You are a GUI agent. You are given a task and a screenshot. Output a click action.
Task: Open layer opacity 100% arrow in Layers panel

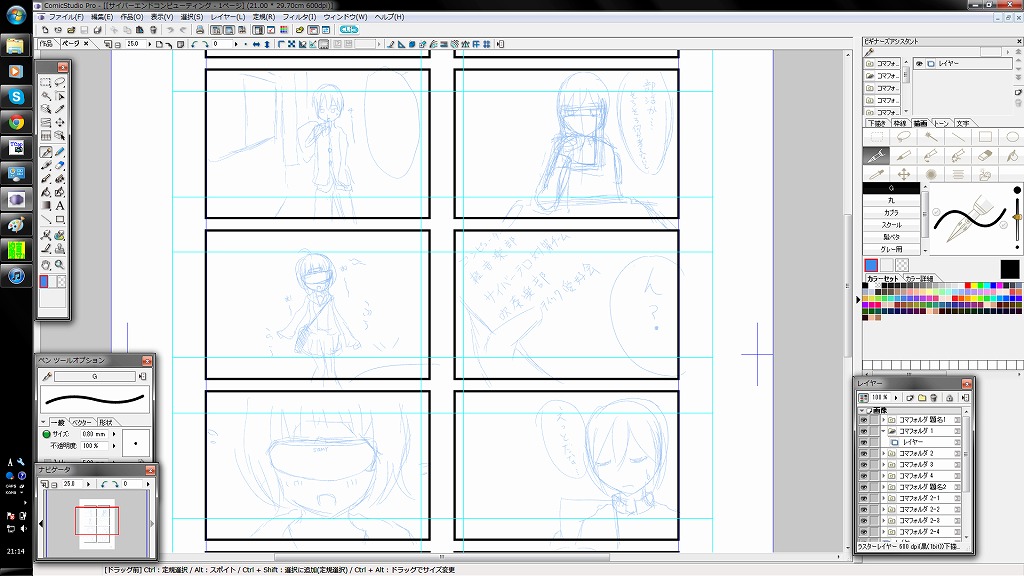[896, 397]
